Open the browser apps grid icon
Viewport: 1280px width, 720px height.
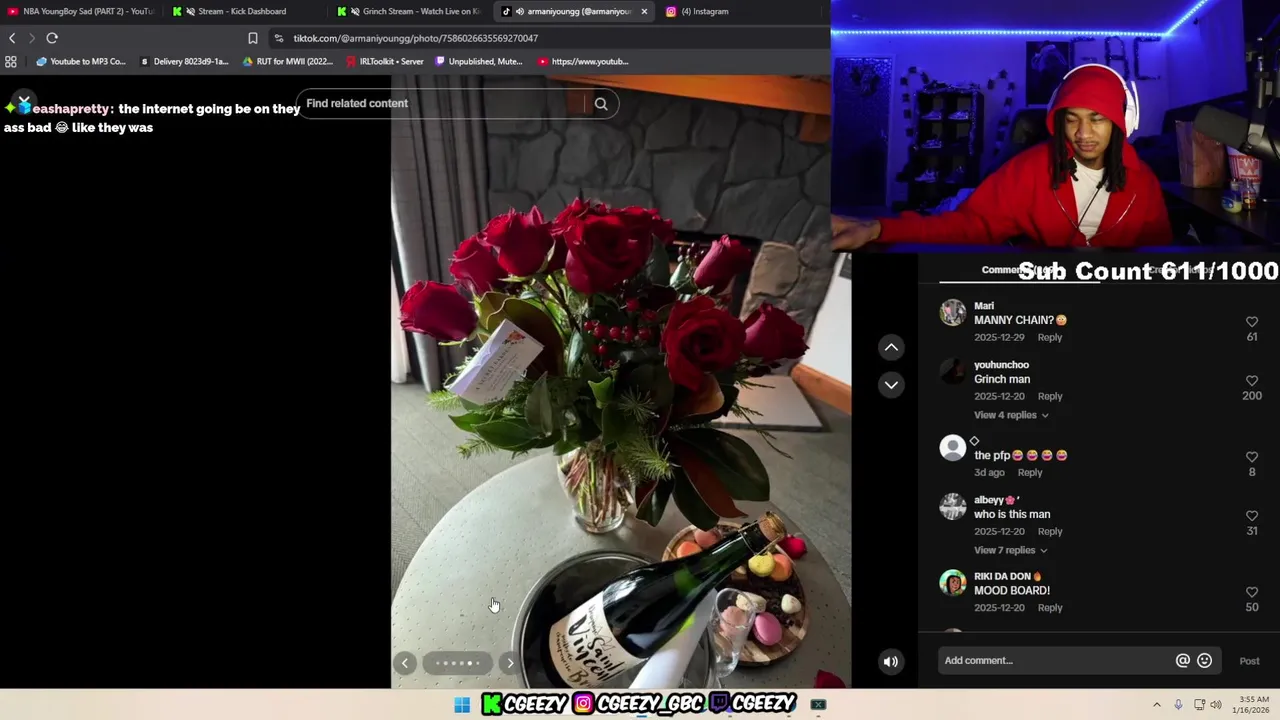click(x=11, y=61)
